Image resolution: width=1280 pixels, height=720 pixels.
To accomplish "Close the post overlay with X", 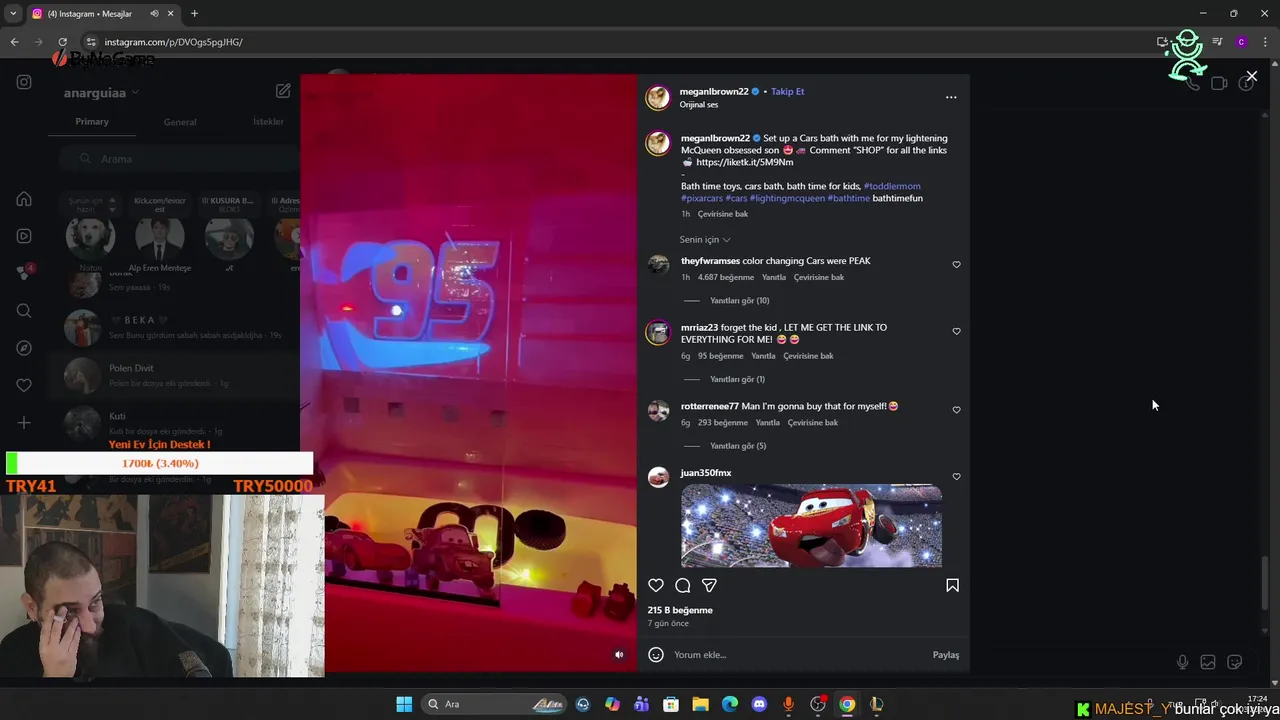I will pos(1251,76).
